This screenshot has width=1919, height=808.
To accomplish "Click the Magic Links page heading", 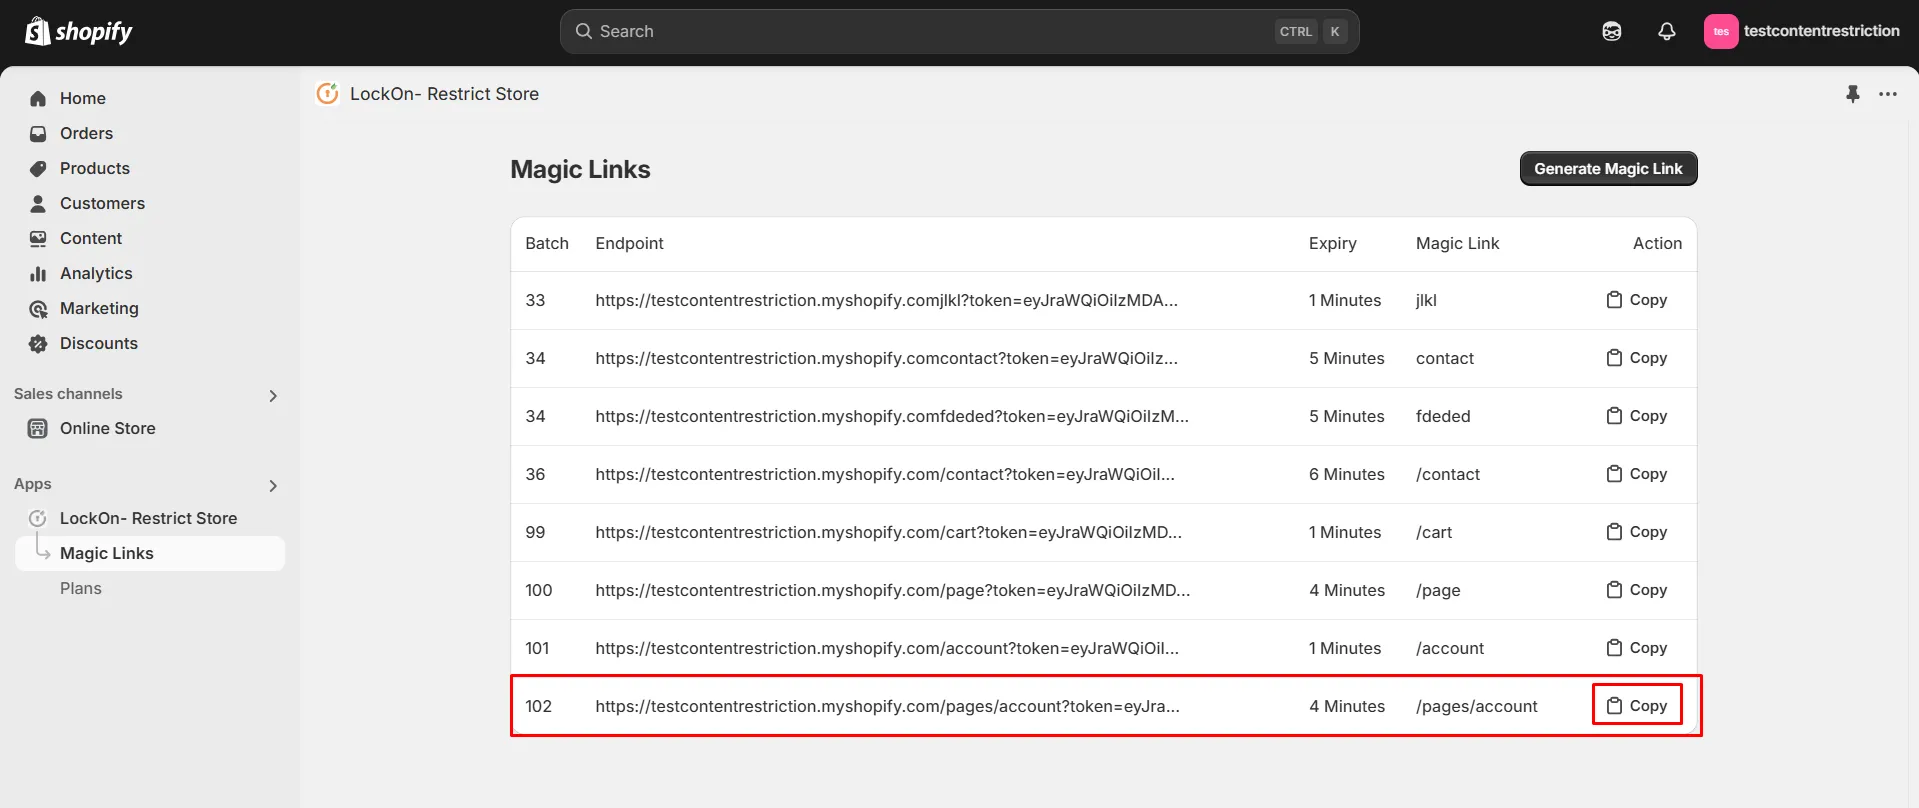I will 580,169.
